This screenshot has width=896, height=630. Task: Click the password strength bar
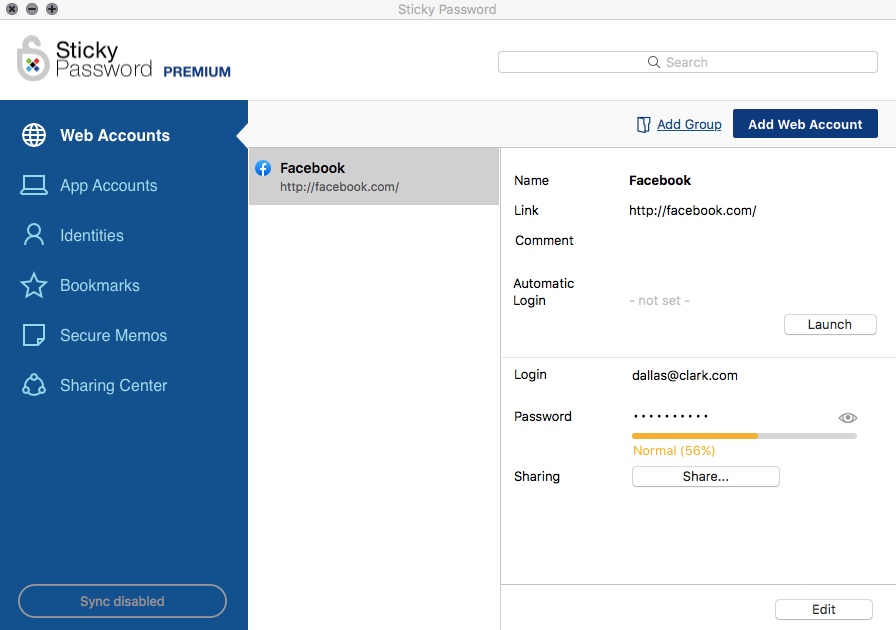tap(744, 434)
